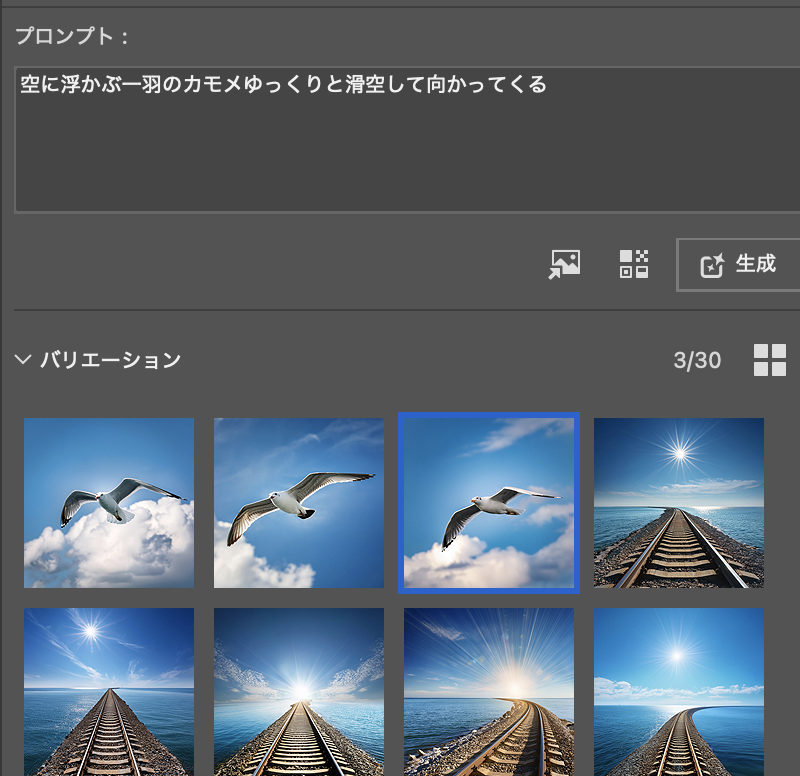Click the 生成 (Generate) button
800x776 pixels.
pos(738,264)
